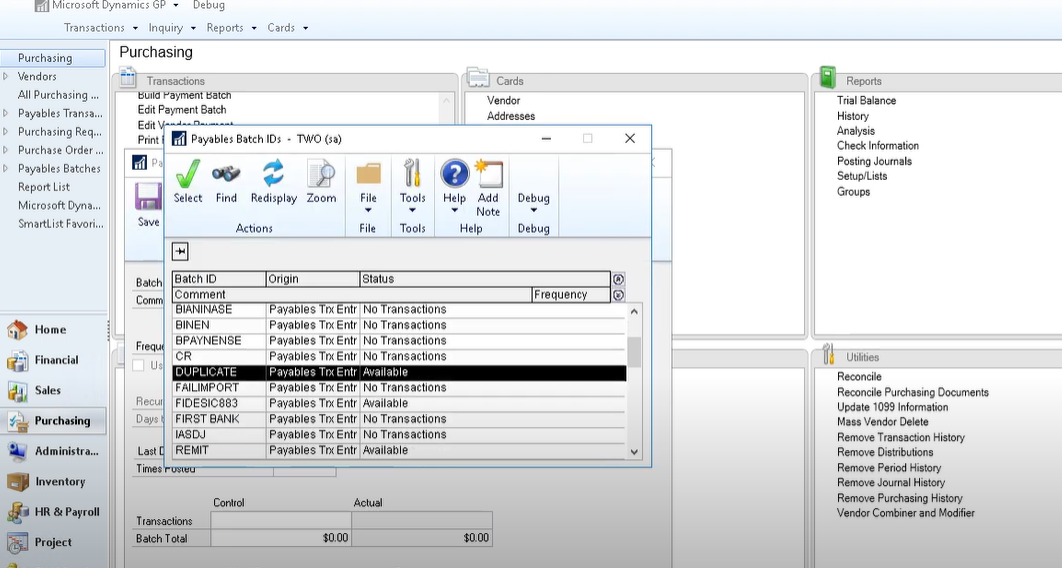Sort by Batch ID column header
Image resolution: width=1062 pixels, height=568 pixels.
218,279
